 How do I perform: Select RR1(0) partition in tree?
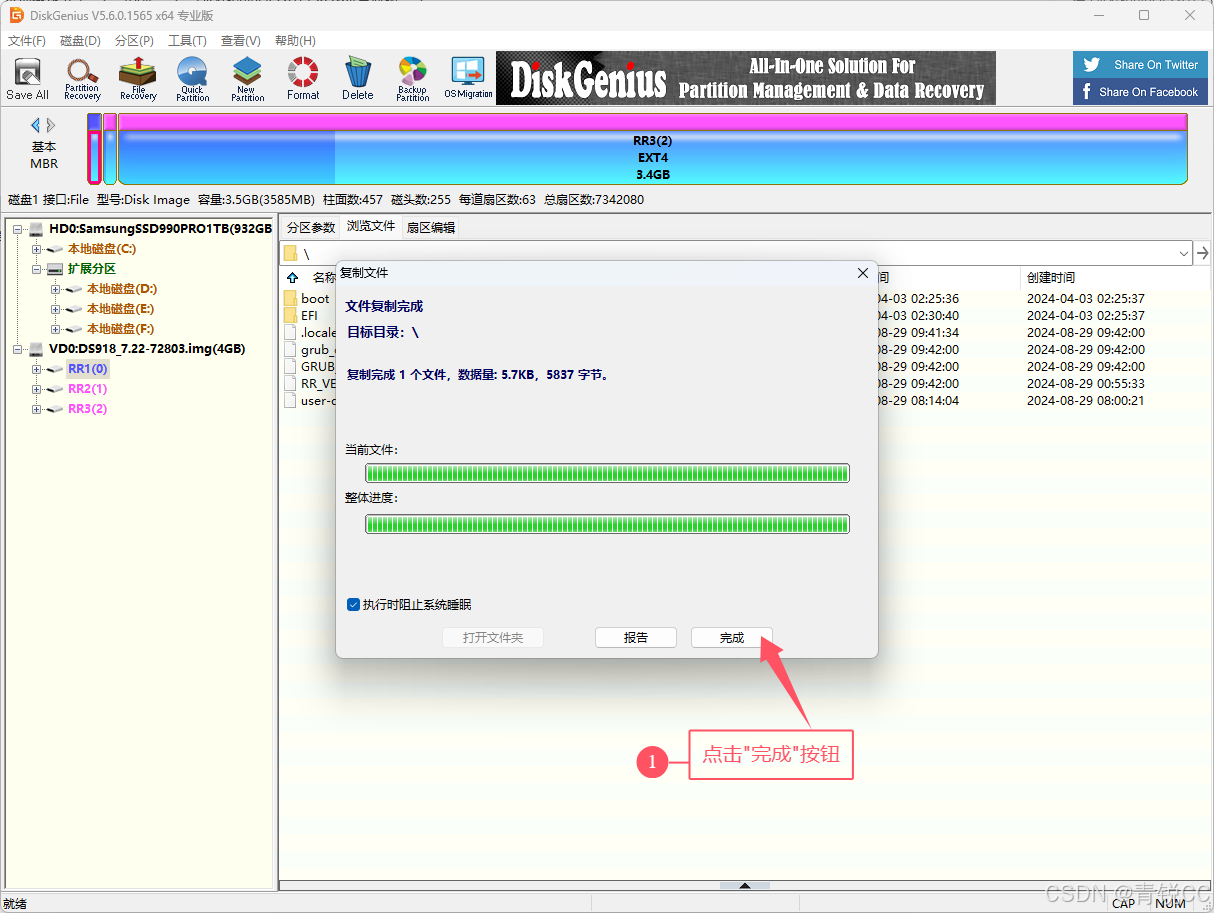(x=88, y=369)
